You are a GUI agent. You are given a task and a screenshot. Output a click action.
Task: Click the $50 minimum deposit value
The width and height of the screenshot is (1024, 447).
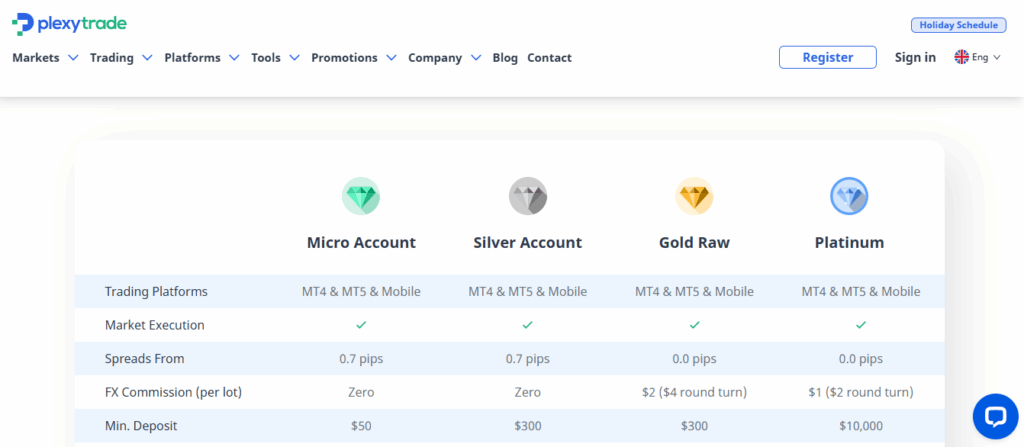361,426
